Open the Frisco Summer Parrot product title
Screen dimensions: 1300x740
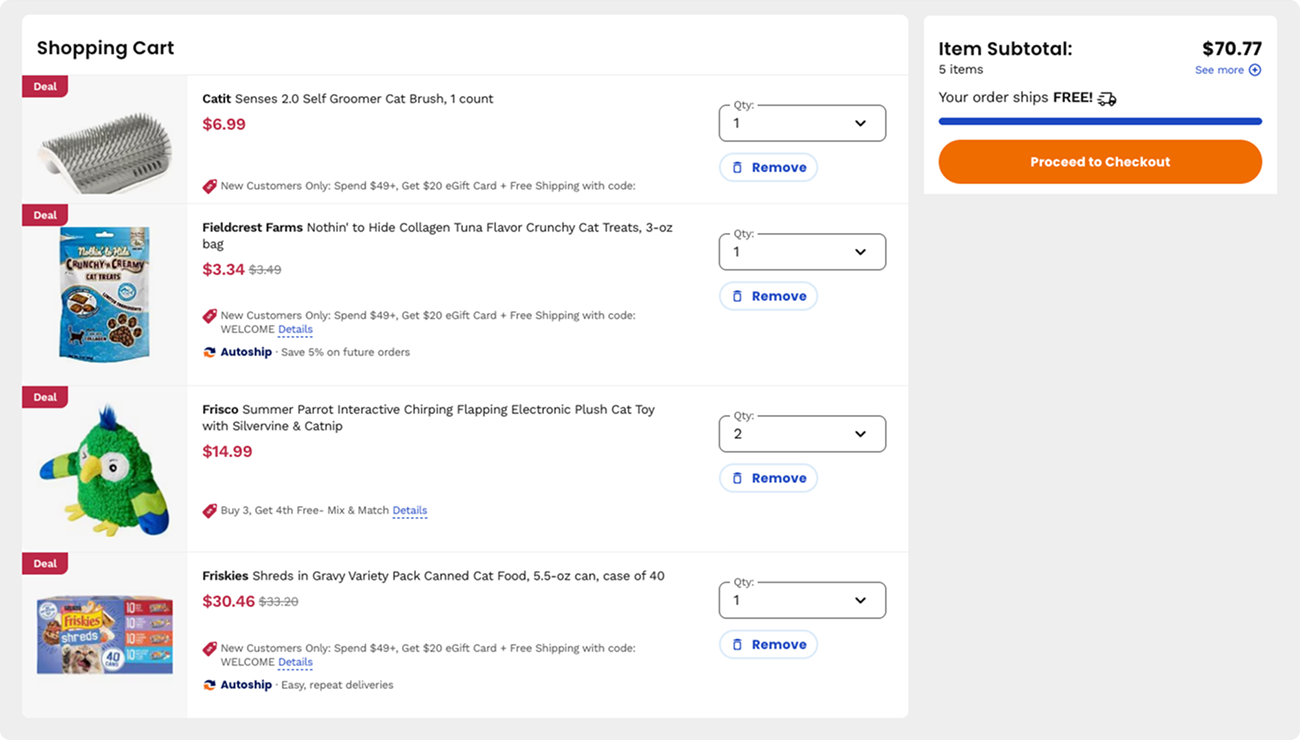tap(428, 418)
